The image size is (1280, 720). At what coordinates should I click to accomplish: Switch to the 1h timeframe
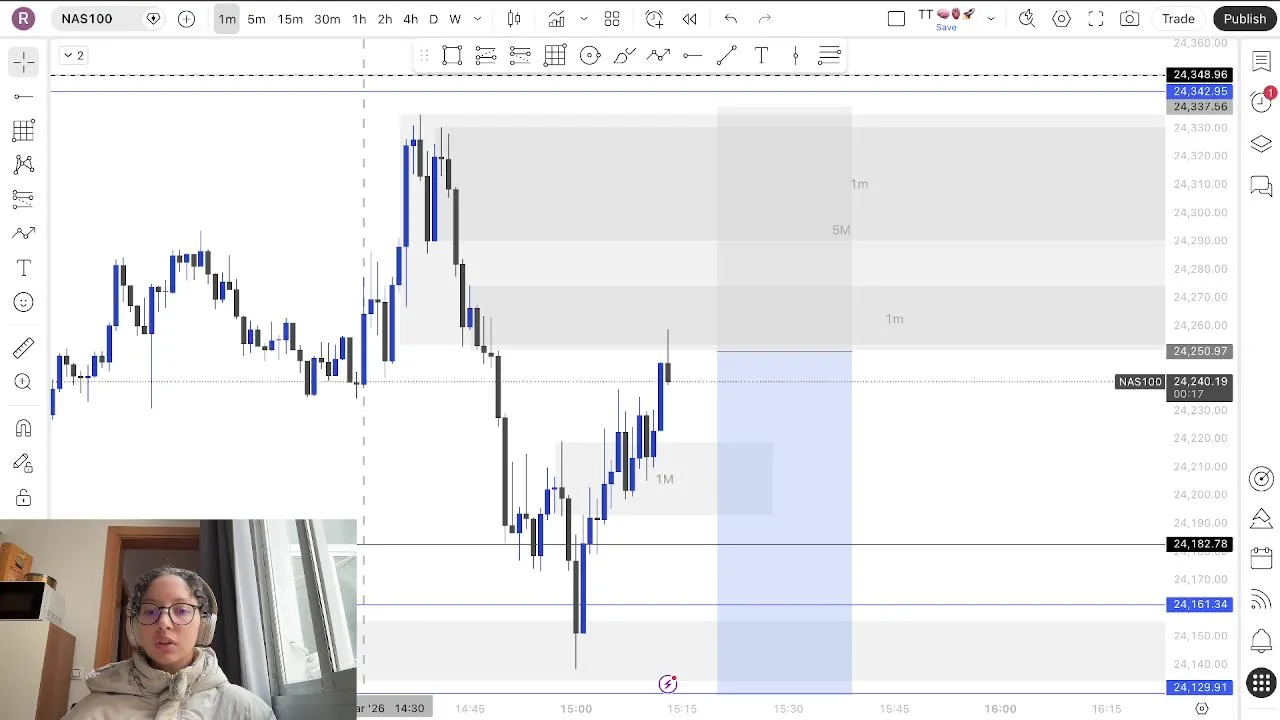coord(359,19)
